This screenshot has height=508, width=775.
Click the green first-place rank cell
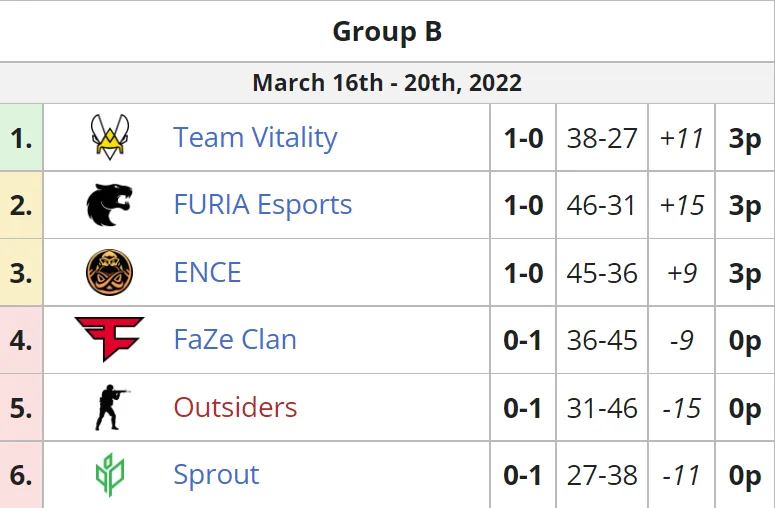[21, 137]
